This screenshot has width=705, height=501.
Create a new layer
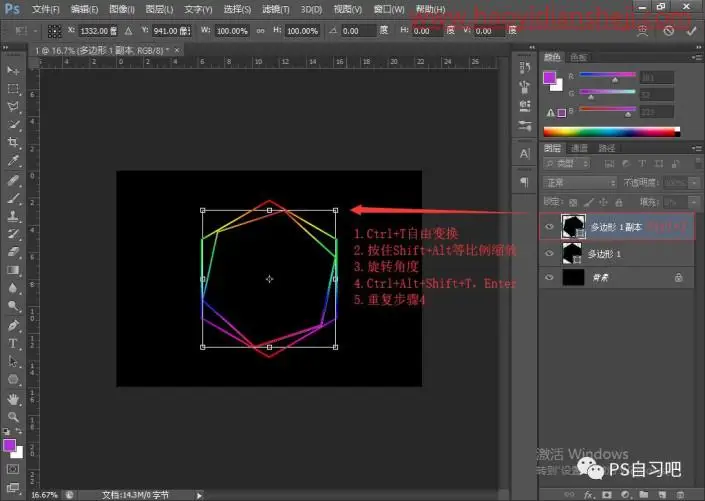coord(662,494)
